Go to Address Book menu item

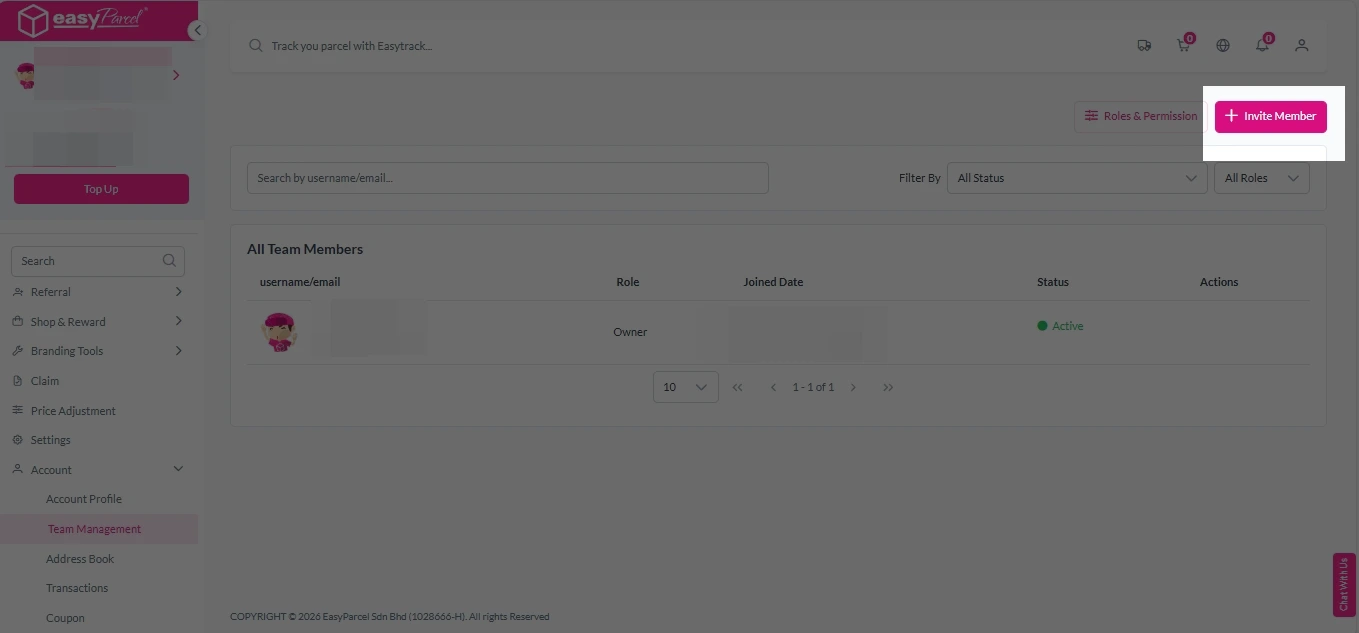click(80, 559)
